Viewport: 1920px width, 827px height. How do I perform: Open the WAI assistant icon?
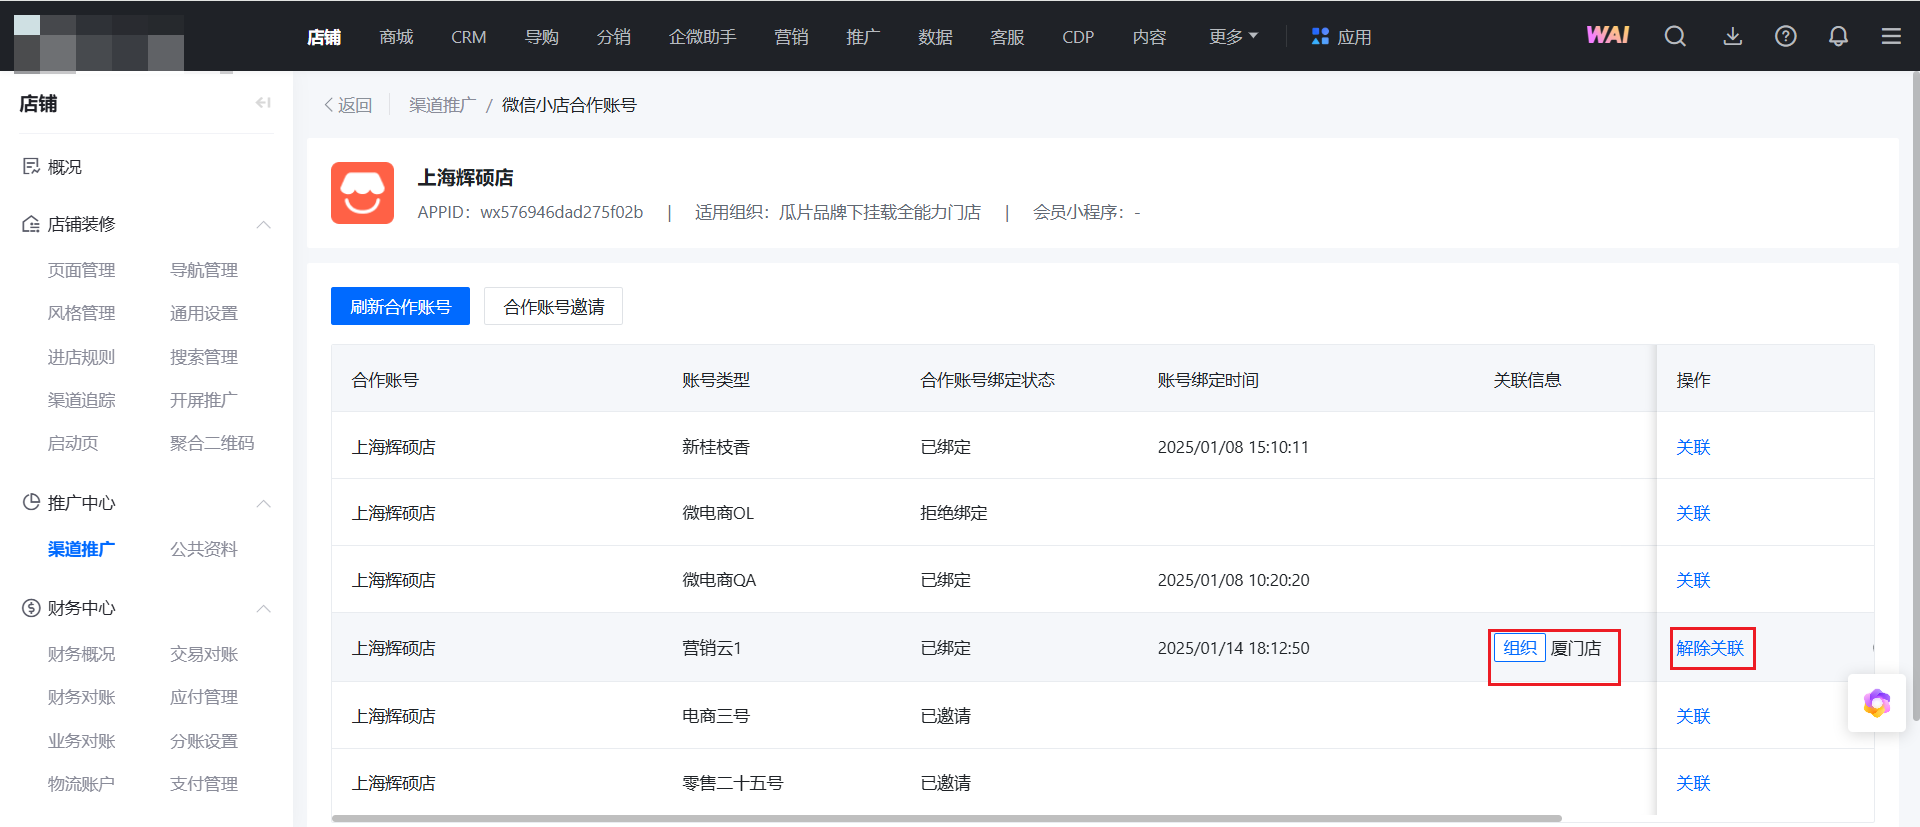[1607, 36]
